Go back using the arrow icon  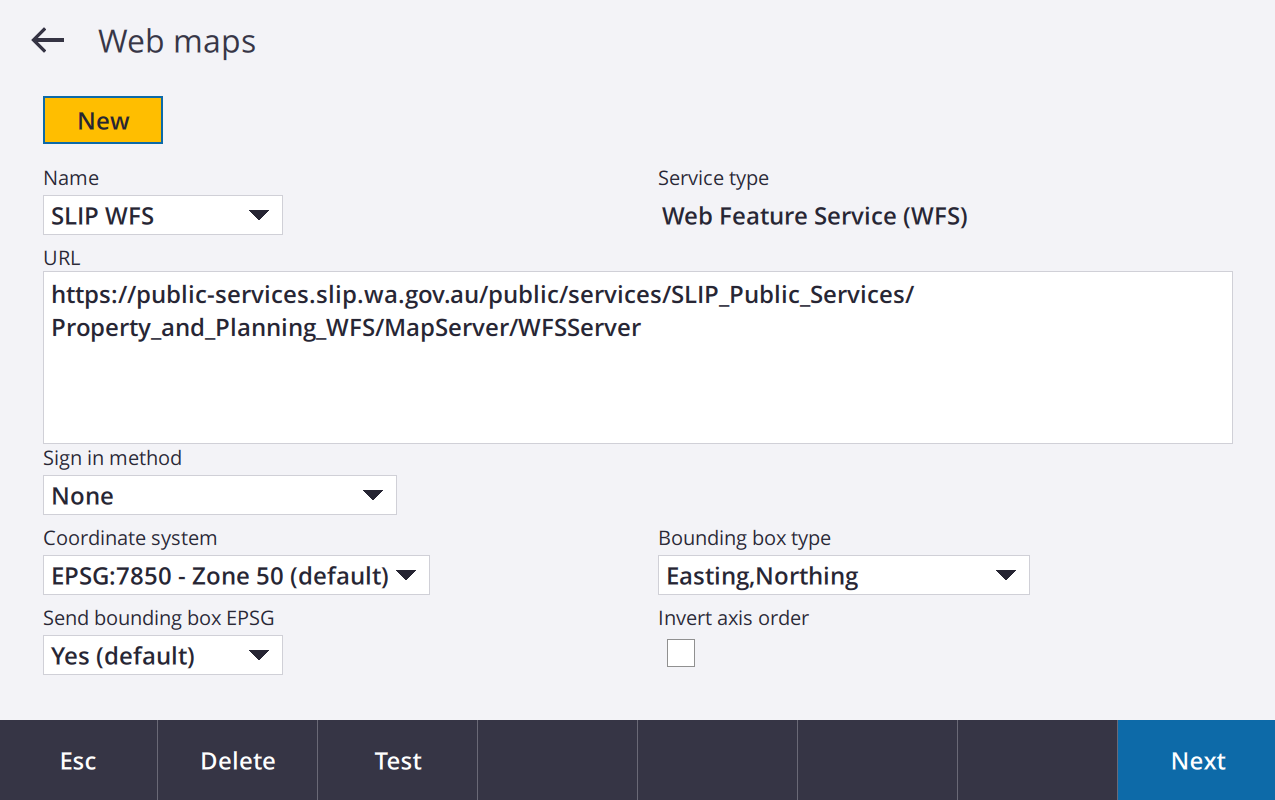[x=47, y=40]
